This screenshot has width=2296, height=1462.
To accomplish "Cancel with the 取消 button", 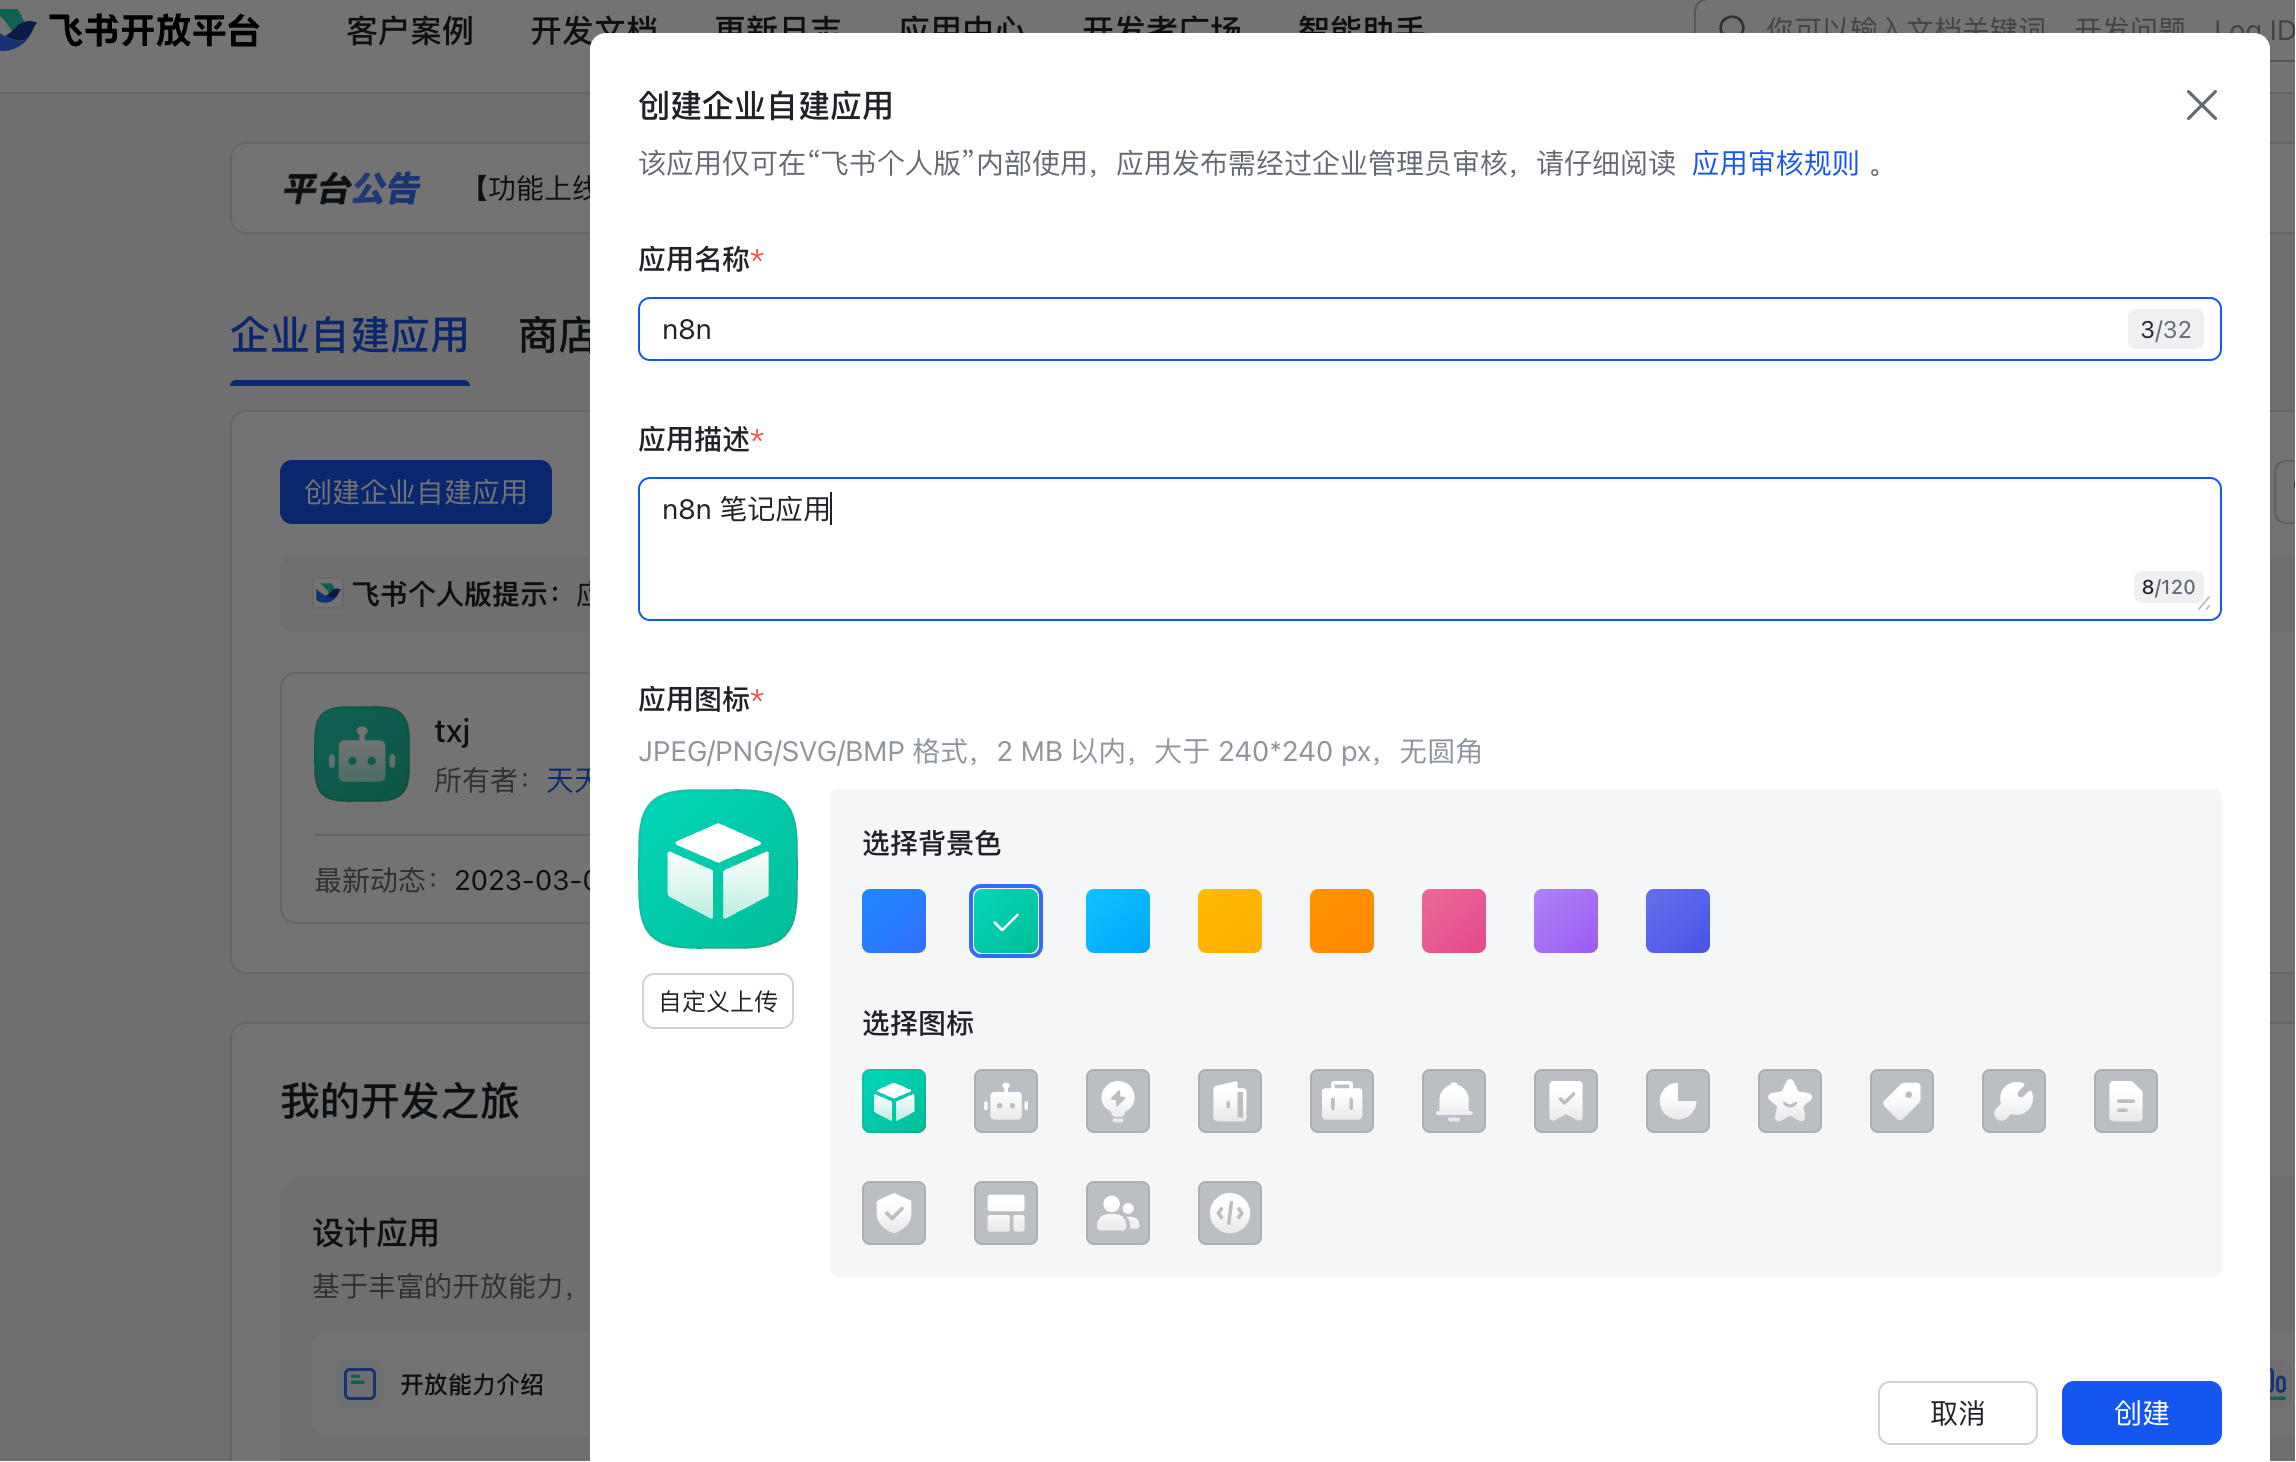I will point(1957,1413).
